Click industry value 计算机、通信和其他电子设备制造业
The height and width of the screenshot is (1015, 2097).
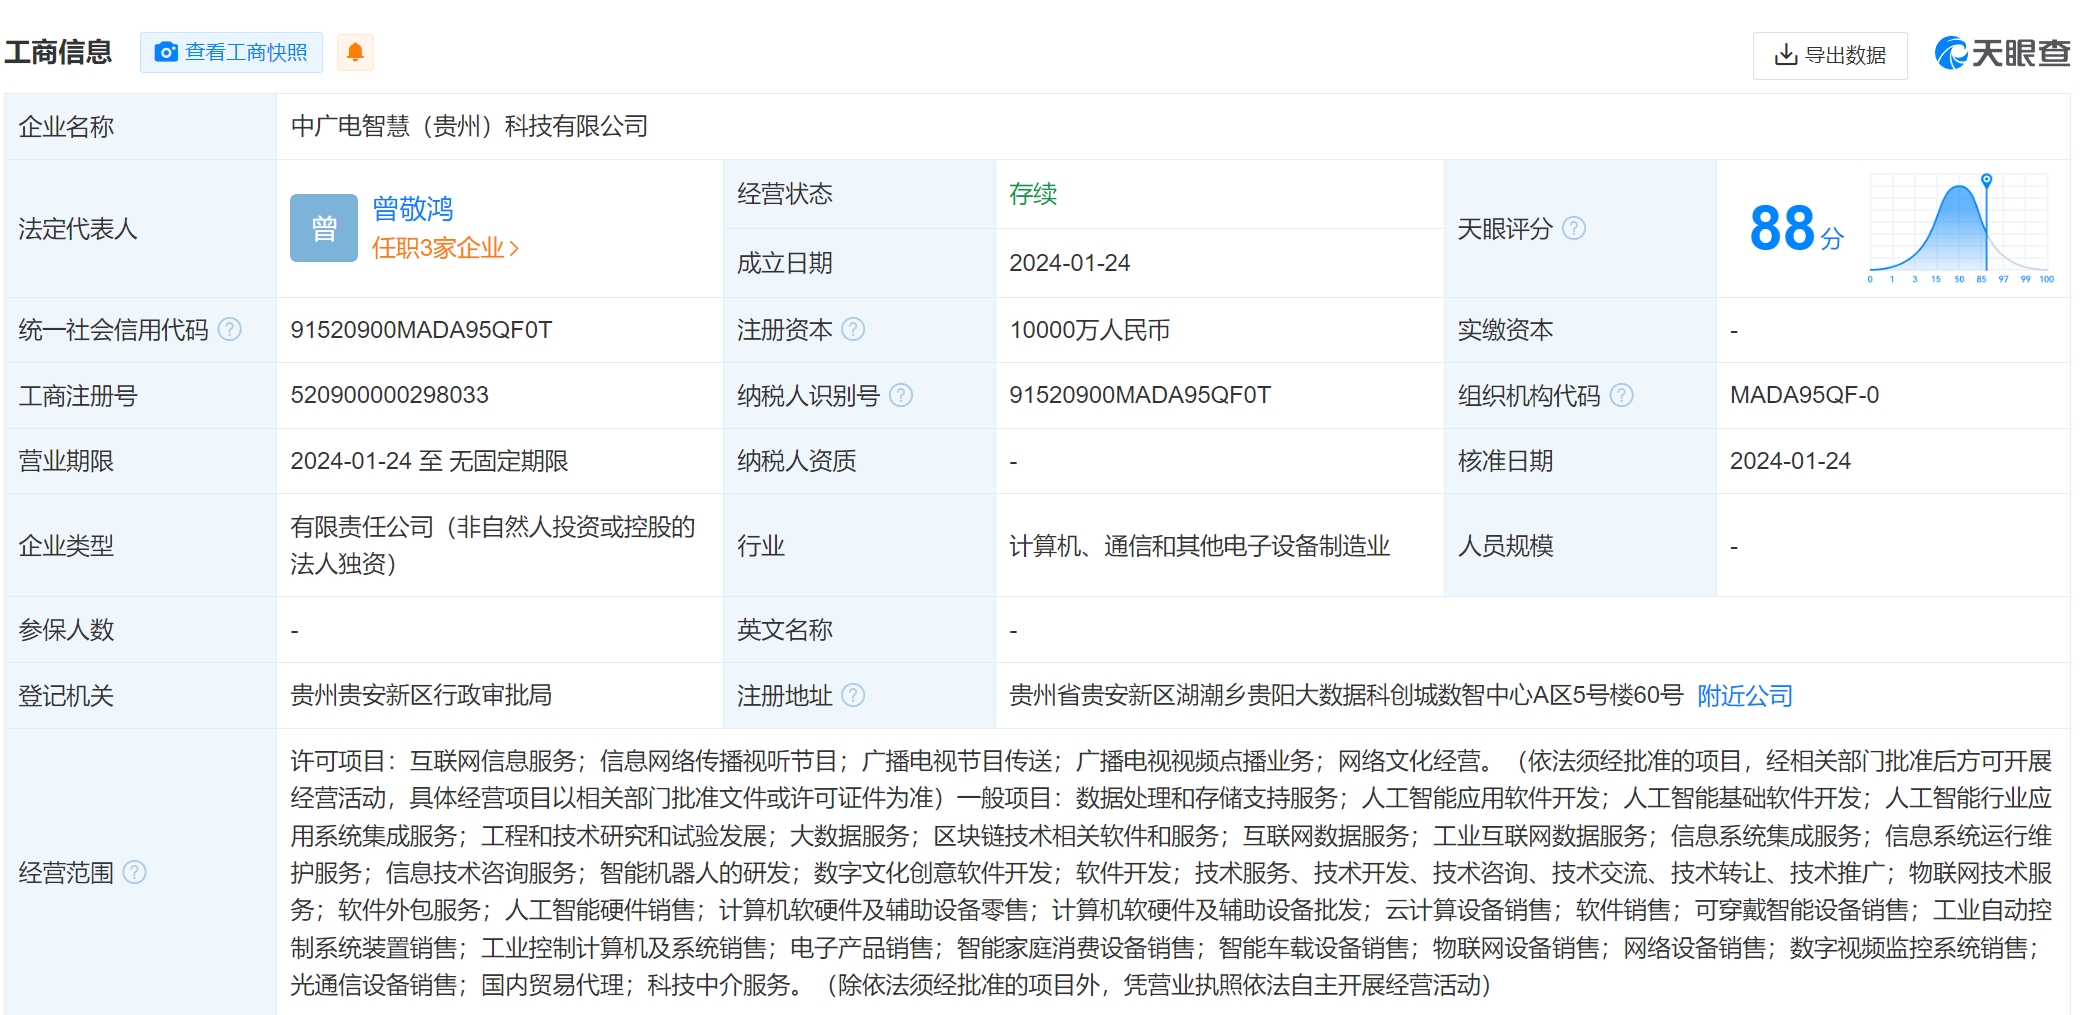point(1199,546)
